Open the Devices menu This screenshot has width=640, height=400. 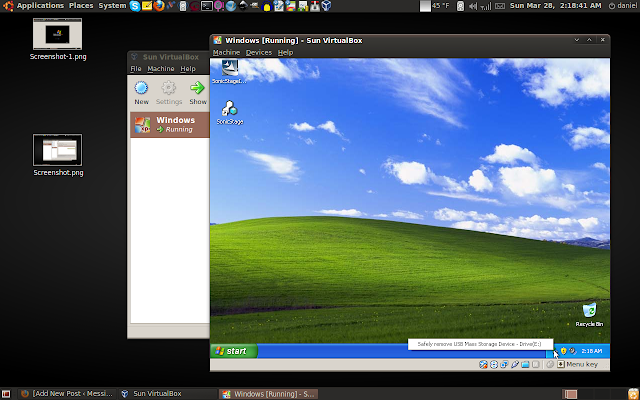[258, 53]
